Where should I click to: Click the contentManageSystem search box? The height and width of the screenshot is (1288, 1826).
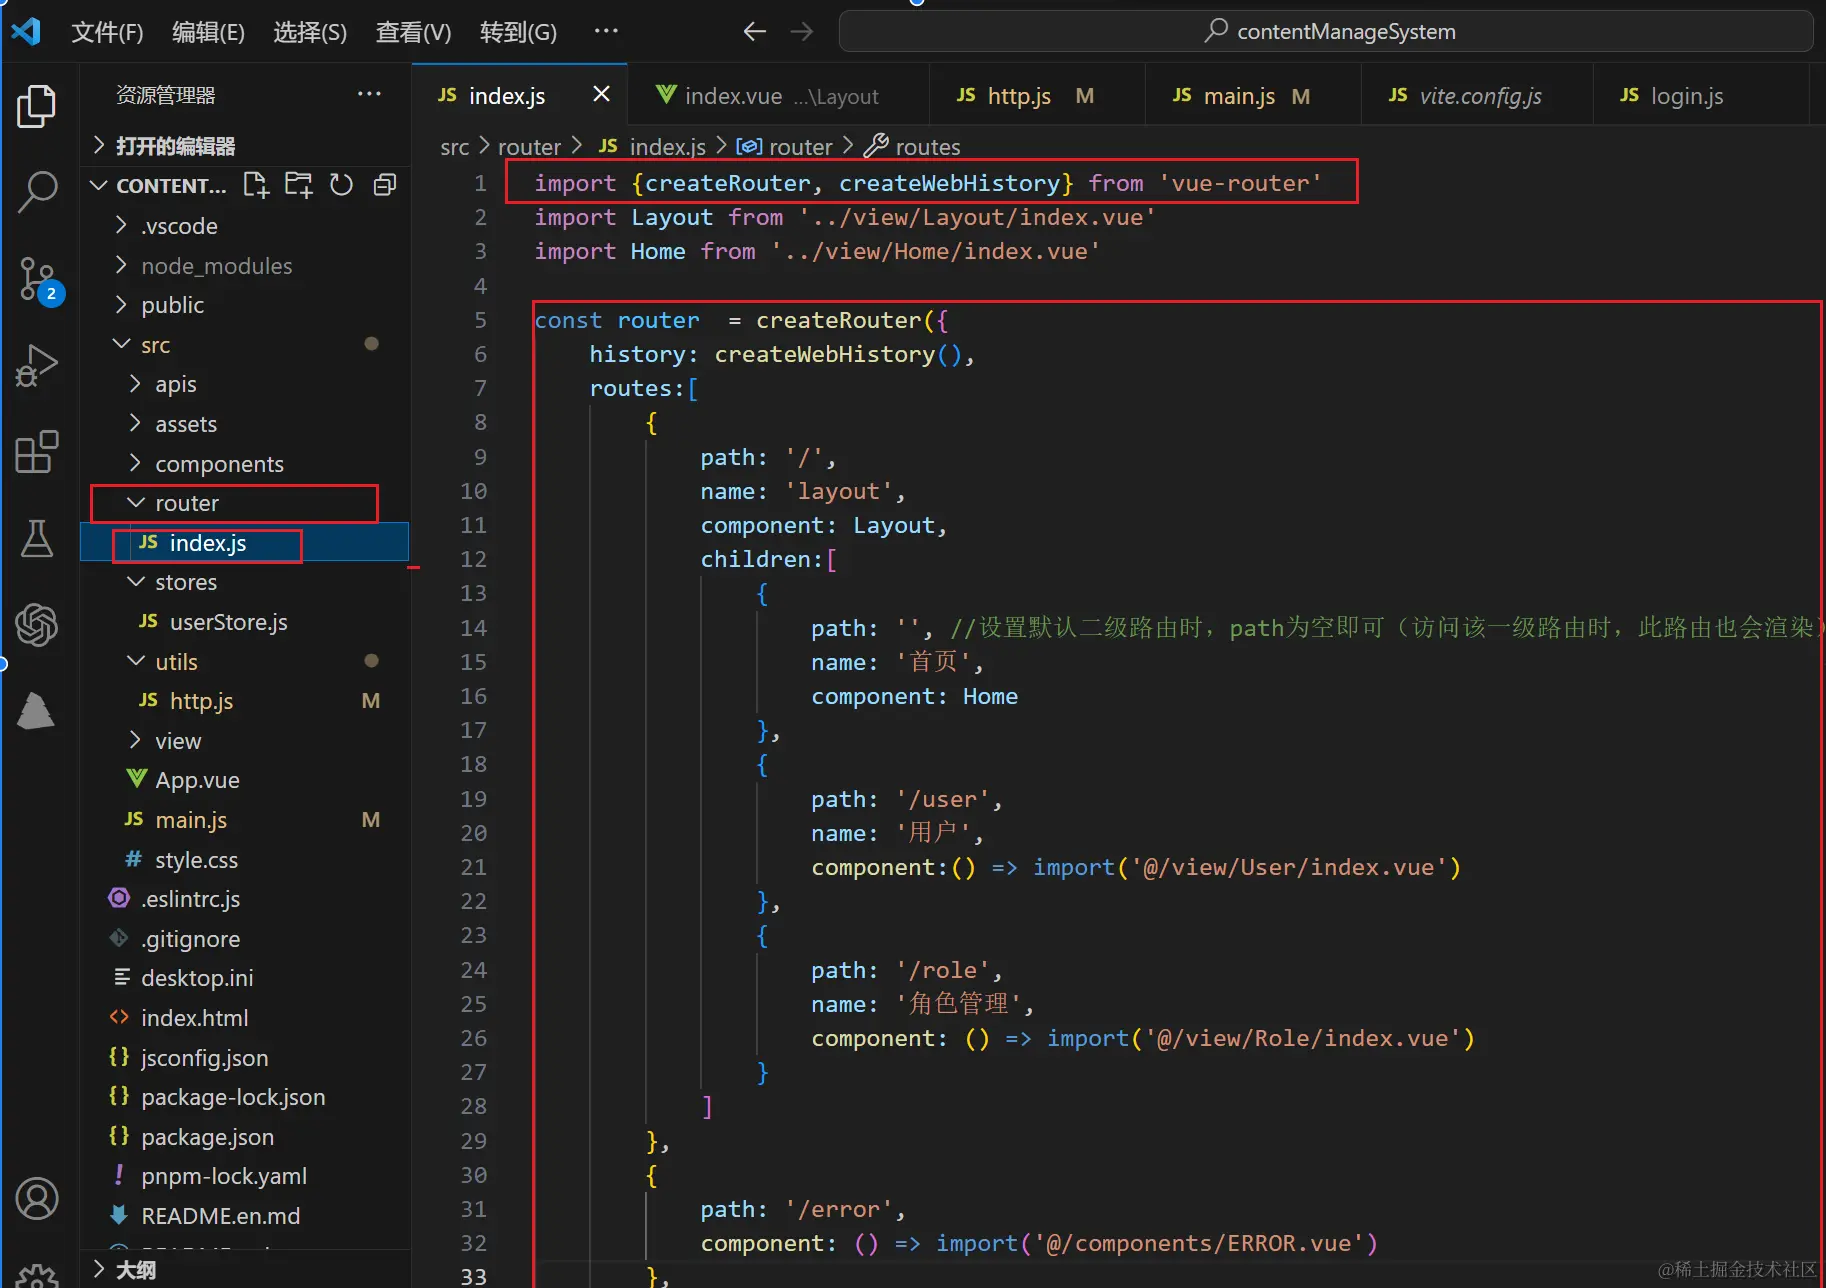click(x=1330, y=31)
